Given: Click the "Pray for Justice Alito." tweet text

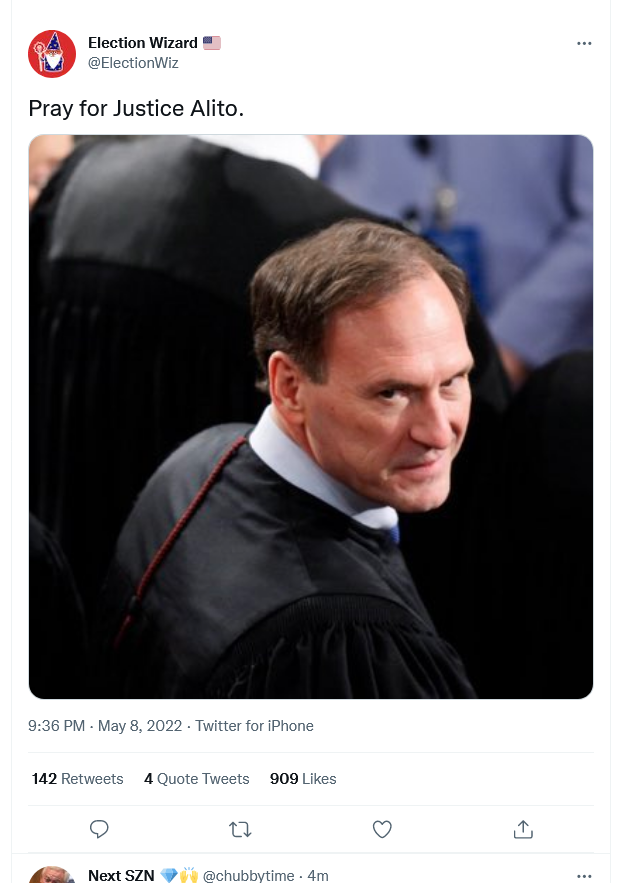Looking at the screenshot, I should (136, 107).
